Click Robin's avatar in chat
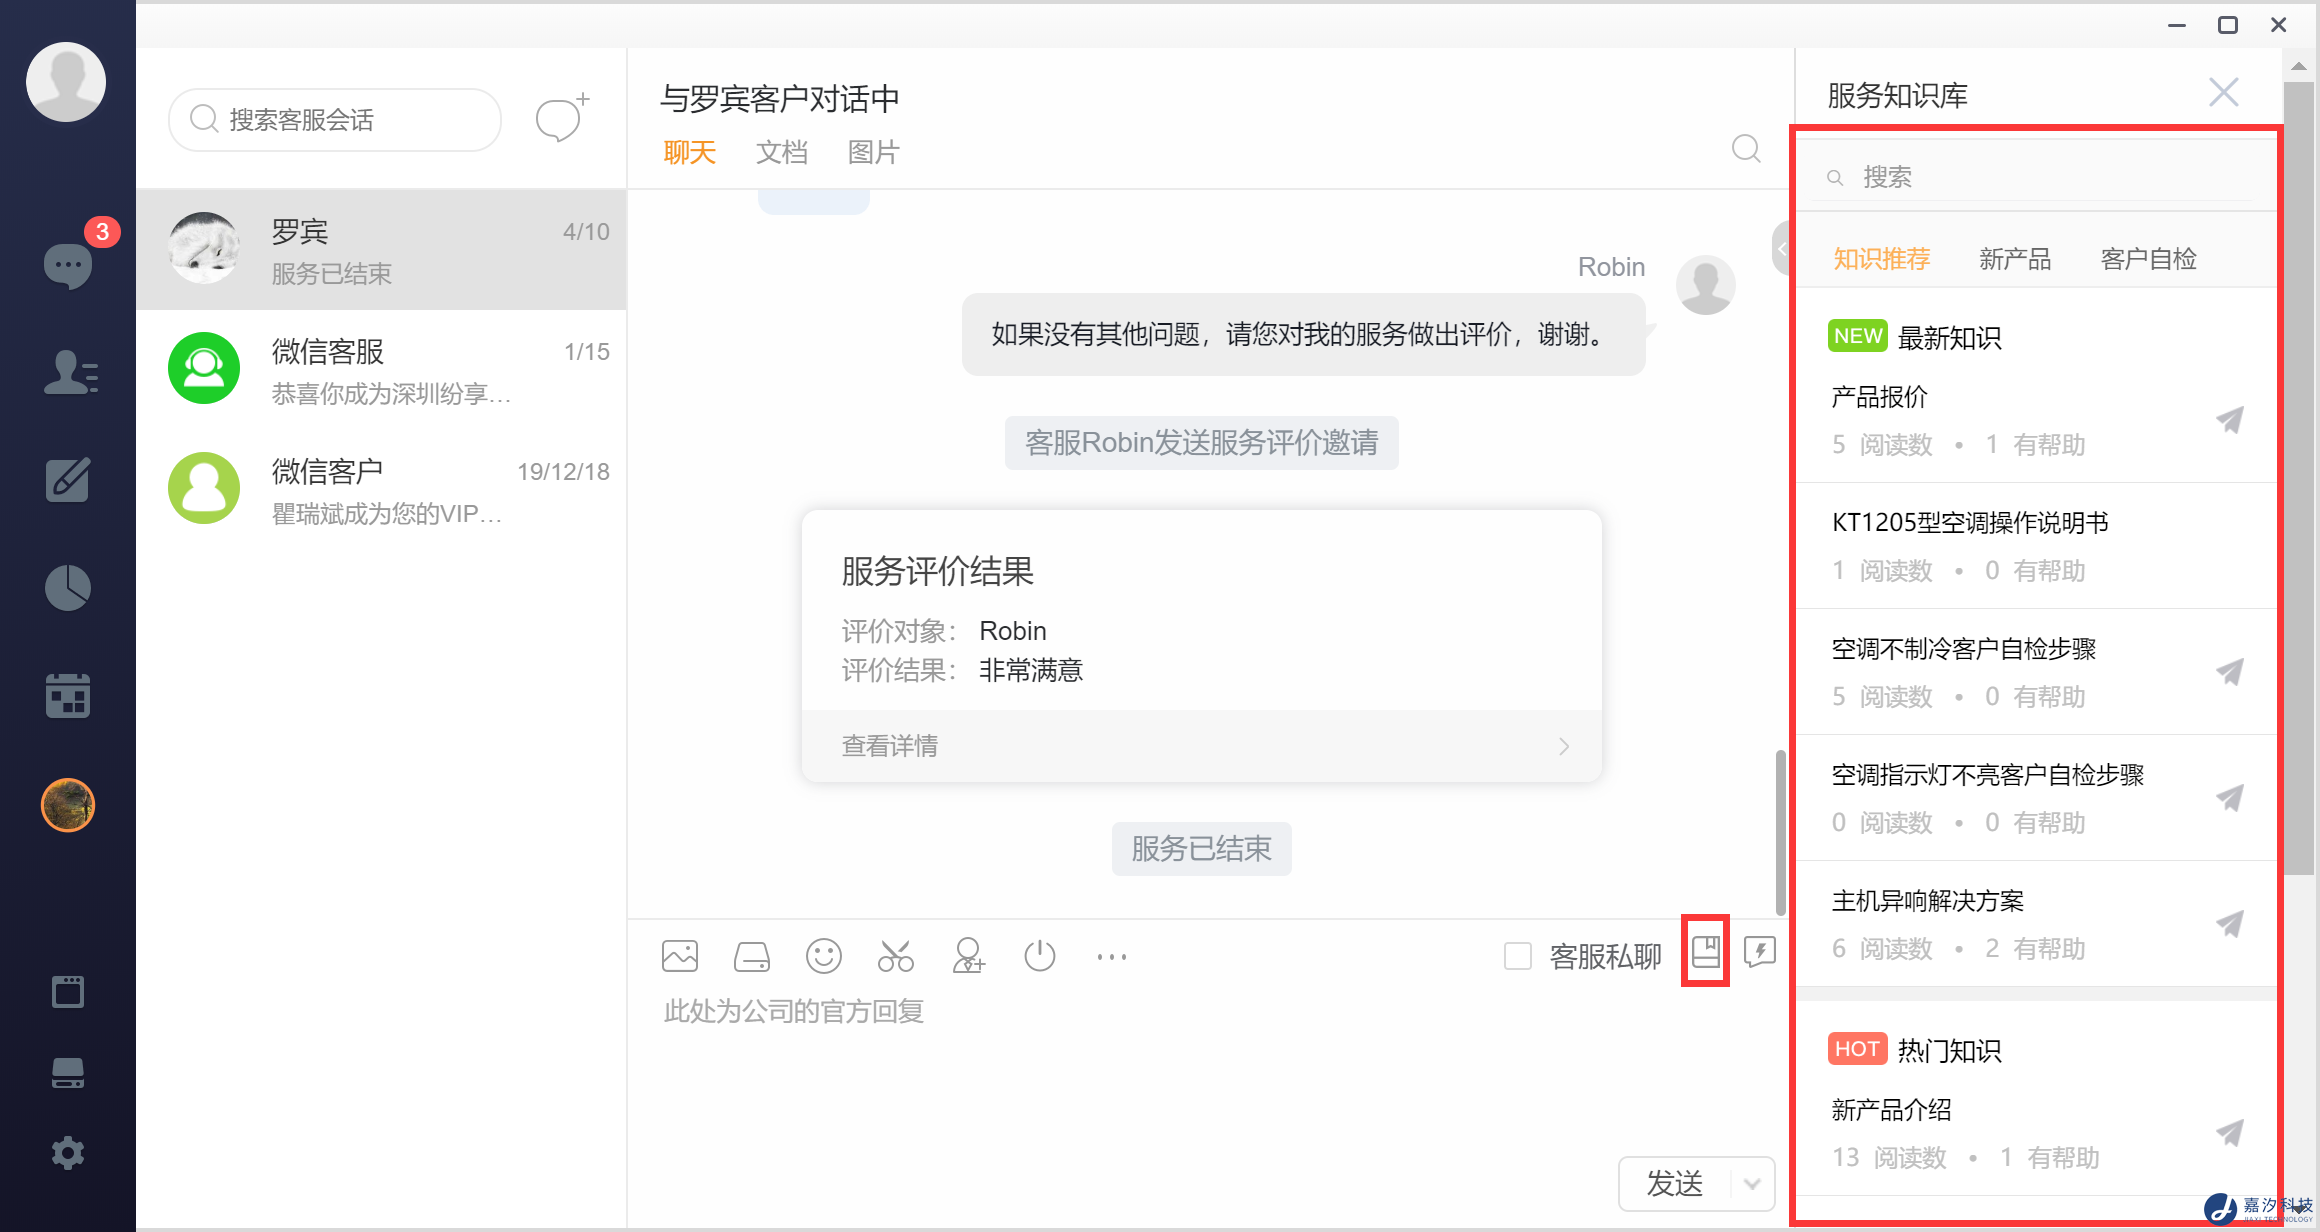Image resolution: width=2320 pixels, height=1232 pixels. point(1705,285)
